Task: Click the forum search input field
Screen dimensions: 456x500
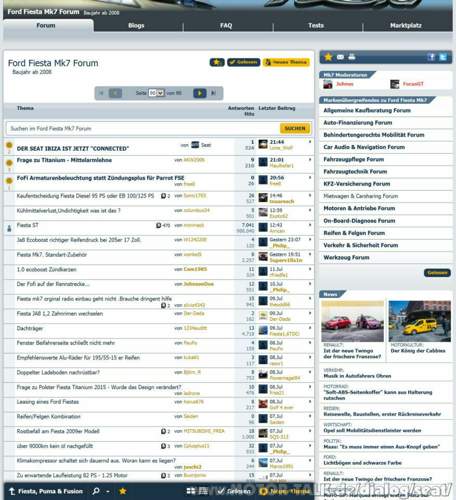Action: coord(143,129)
